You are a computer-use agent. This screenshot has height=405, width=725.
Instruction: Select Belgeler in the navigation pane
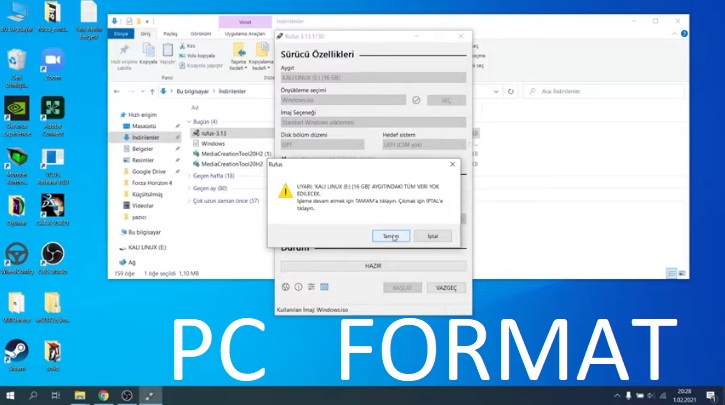pos(142,149)
